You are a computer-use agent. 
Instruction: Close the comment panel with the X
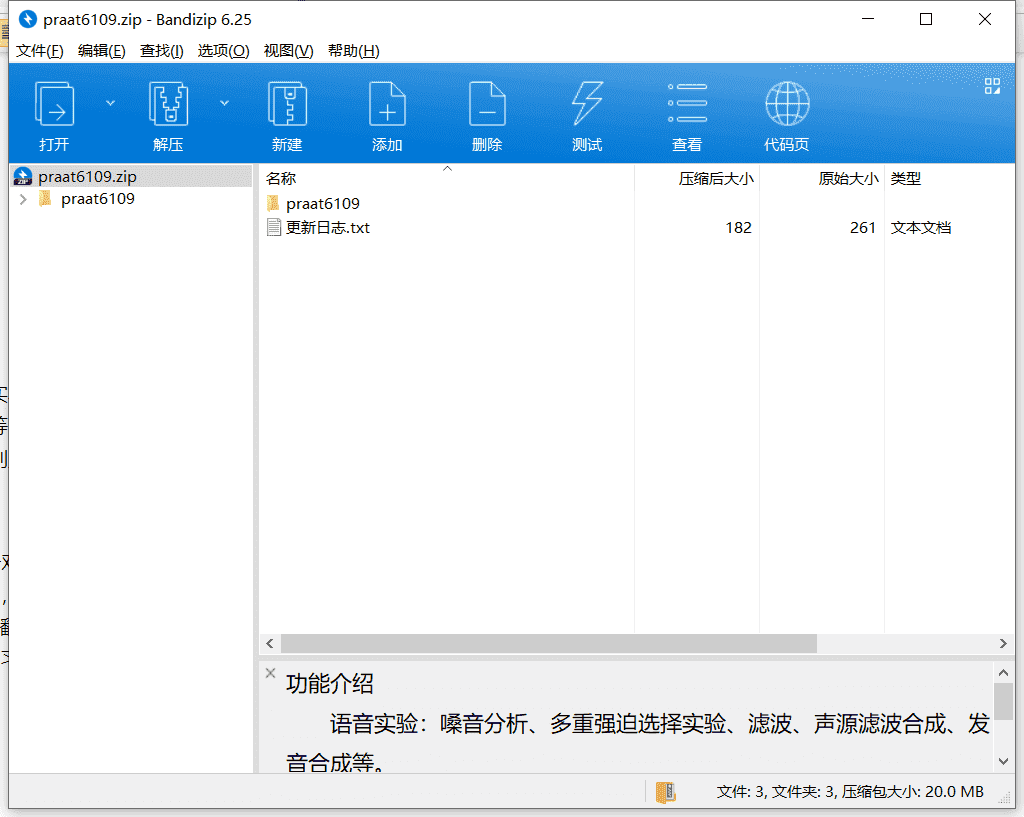(x=270, y=673)
